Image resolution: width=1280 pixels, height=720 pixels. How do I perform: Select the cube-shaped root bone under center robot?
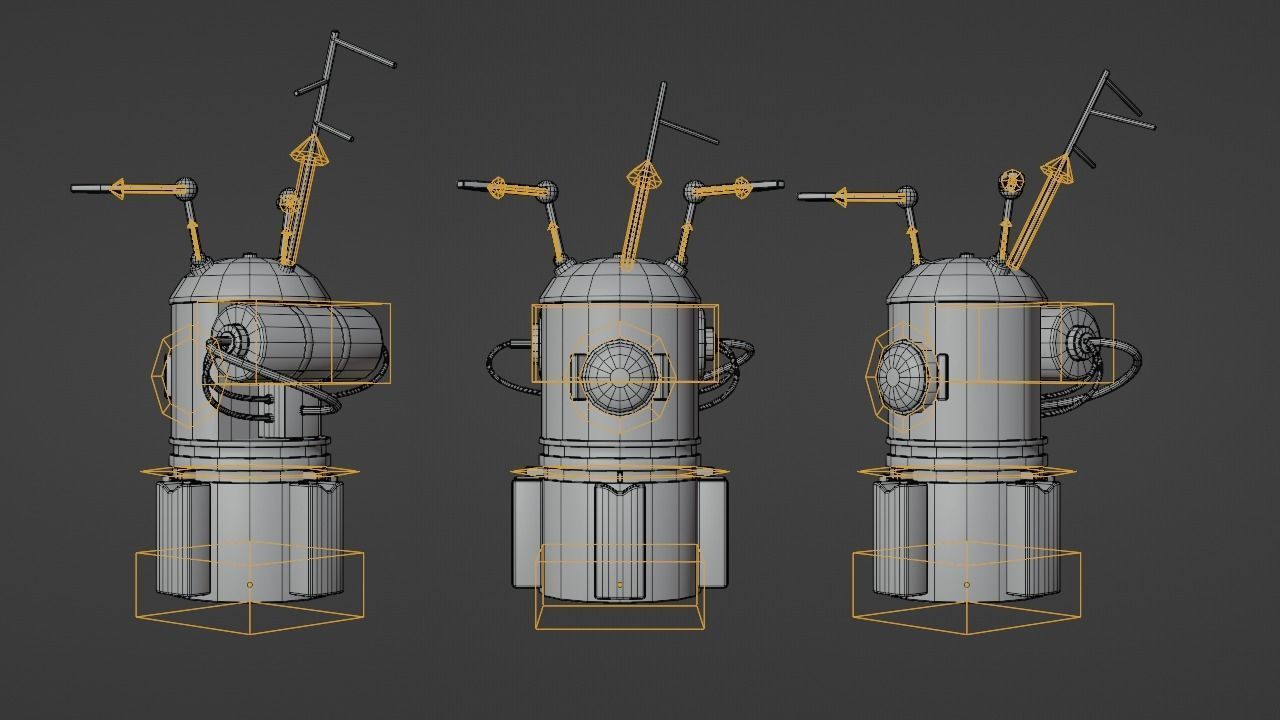620,587
